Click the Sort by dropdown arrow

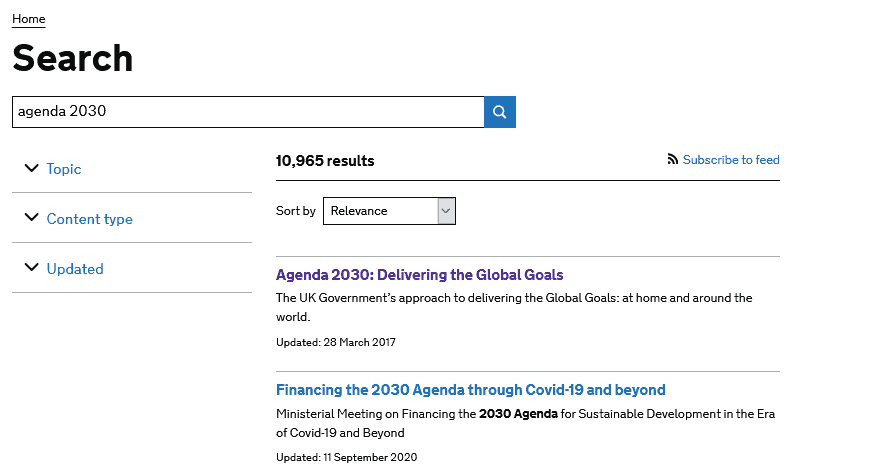tap(446, 211)
